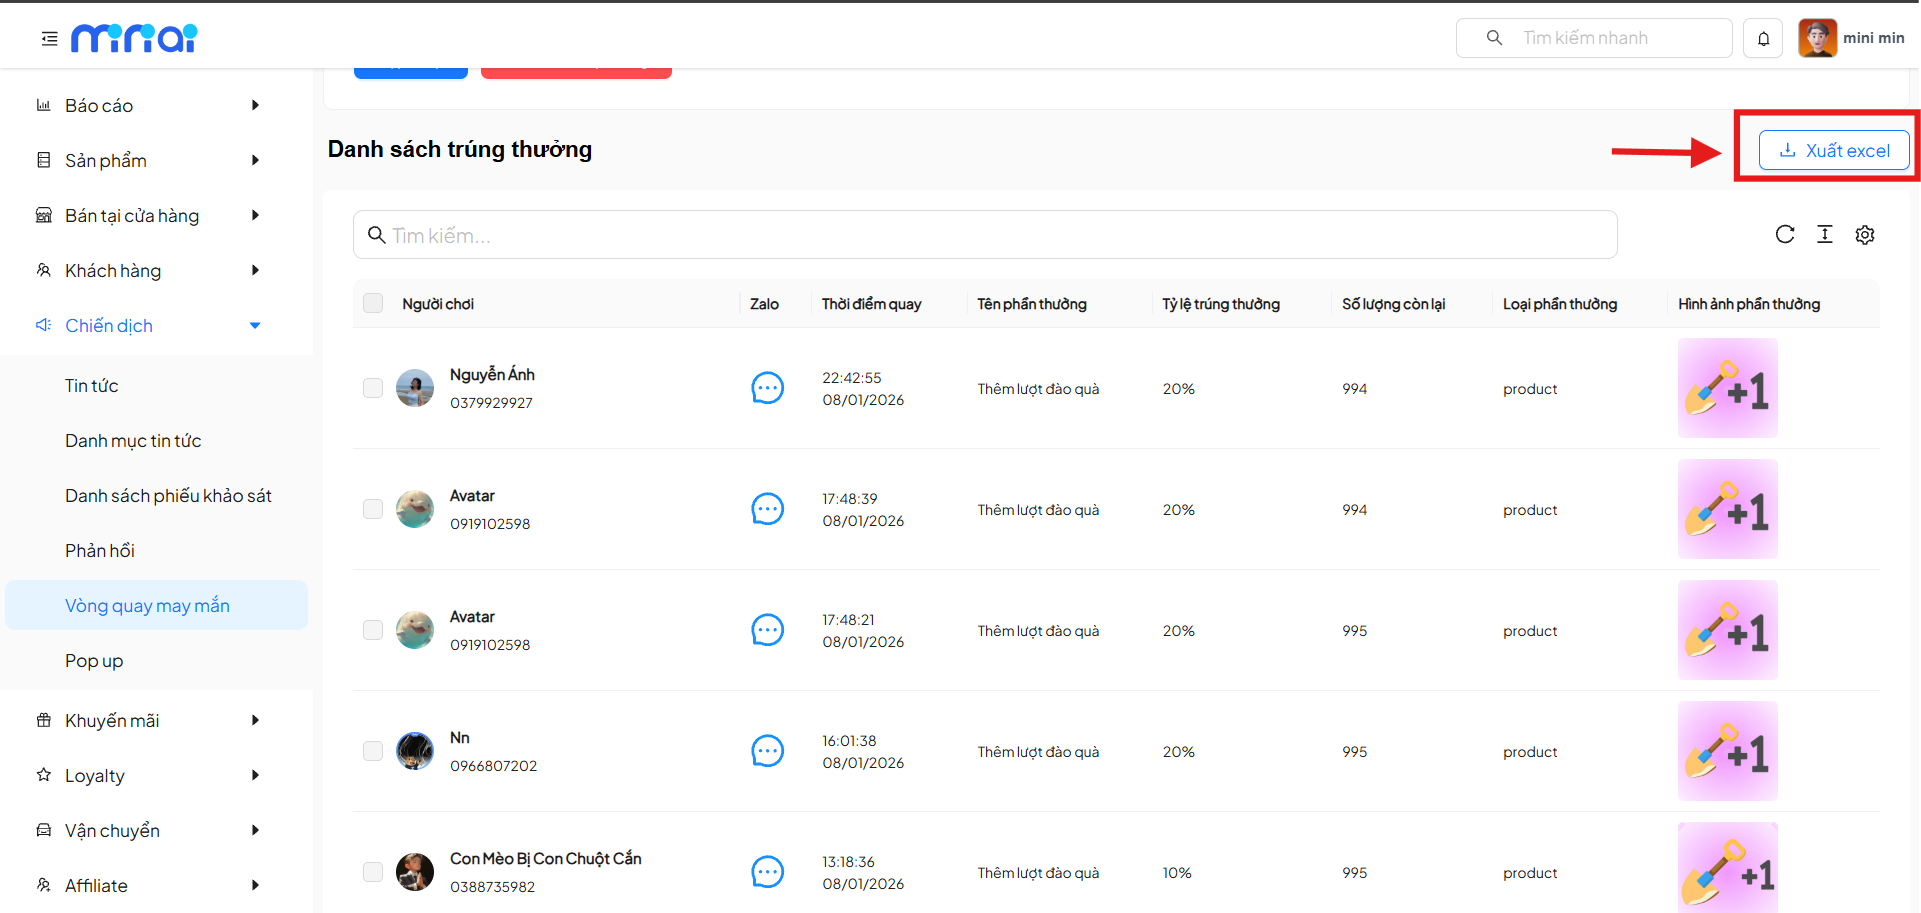The height and width of the screenshot is (913, 1921).
Task: Expand the Khách hàng menu
Action: (148, 270)
